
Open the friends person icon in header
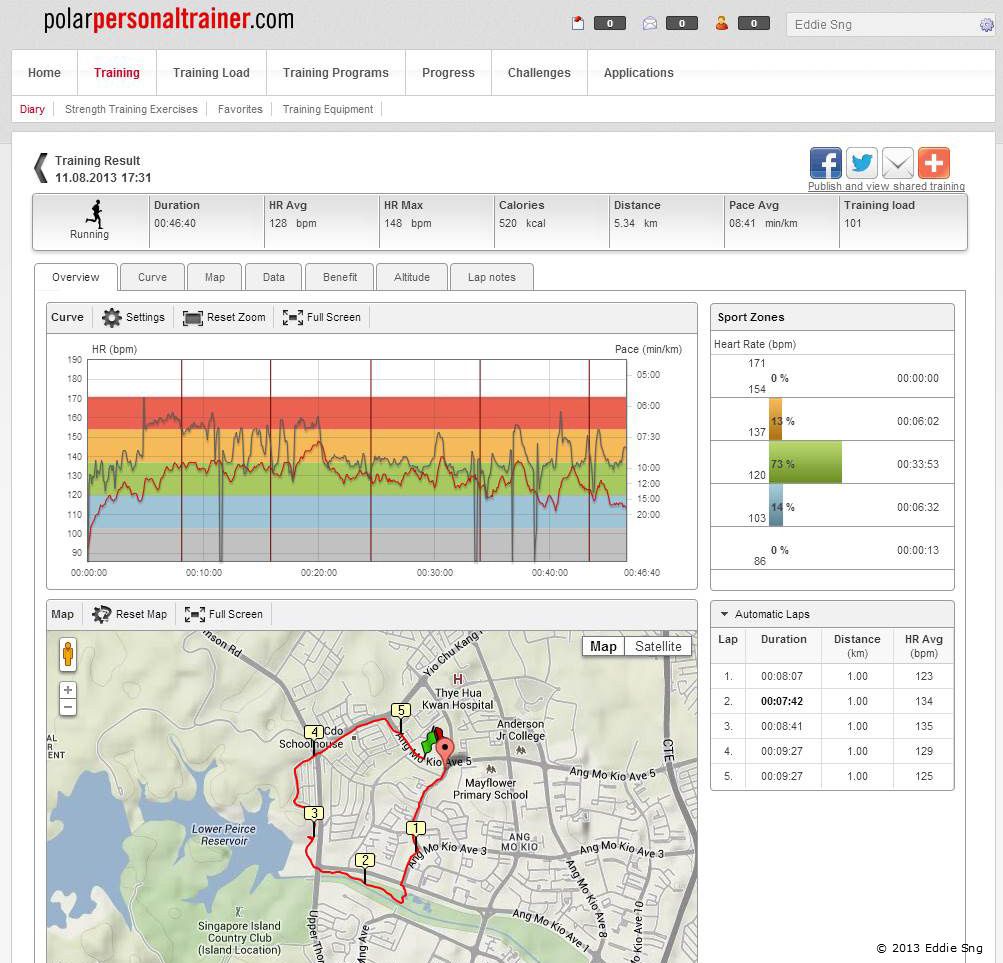coord(722,24)
